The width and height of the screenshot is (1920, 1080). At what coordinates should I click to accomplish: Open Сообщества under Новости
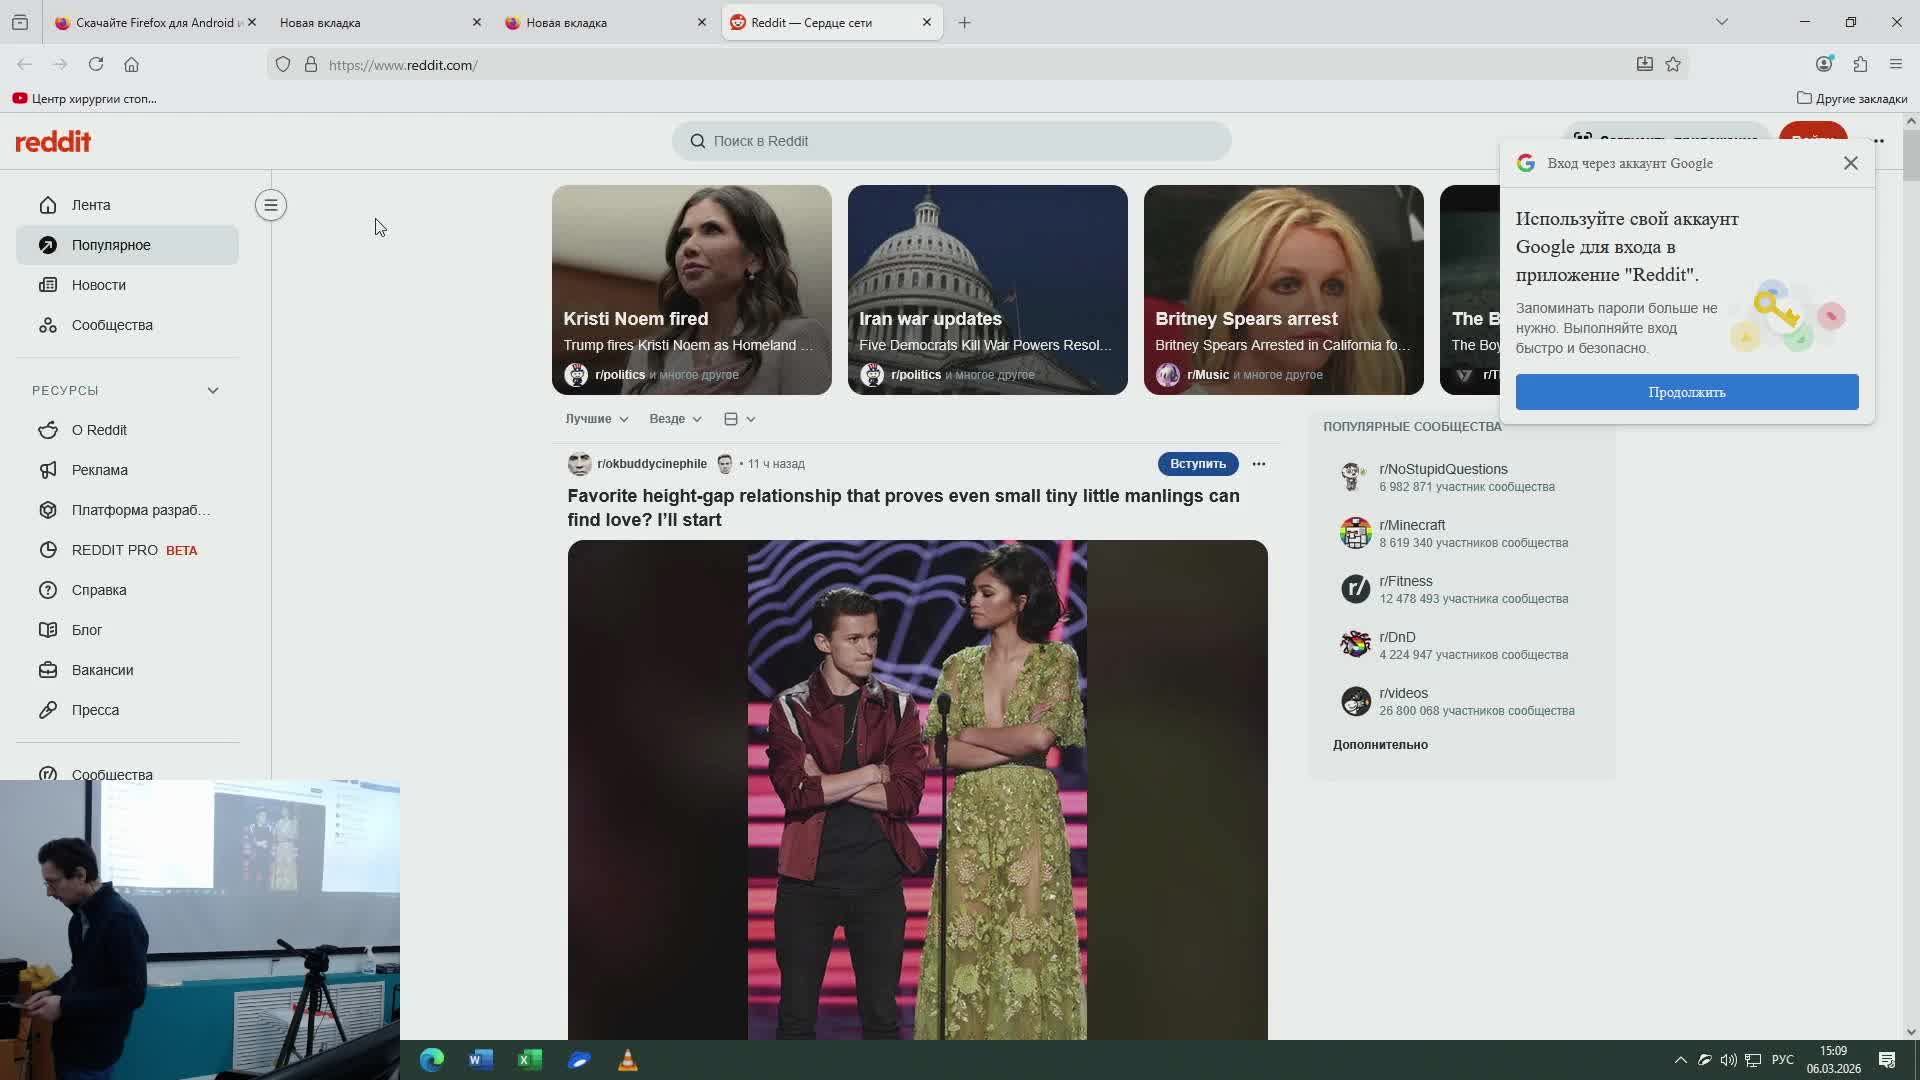tap(127, 325)
